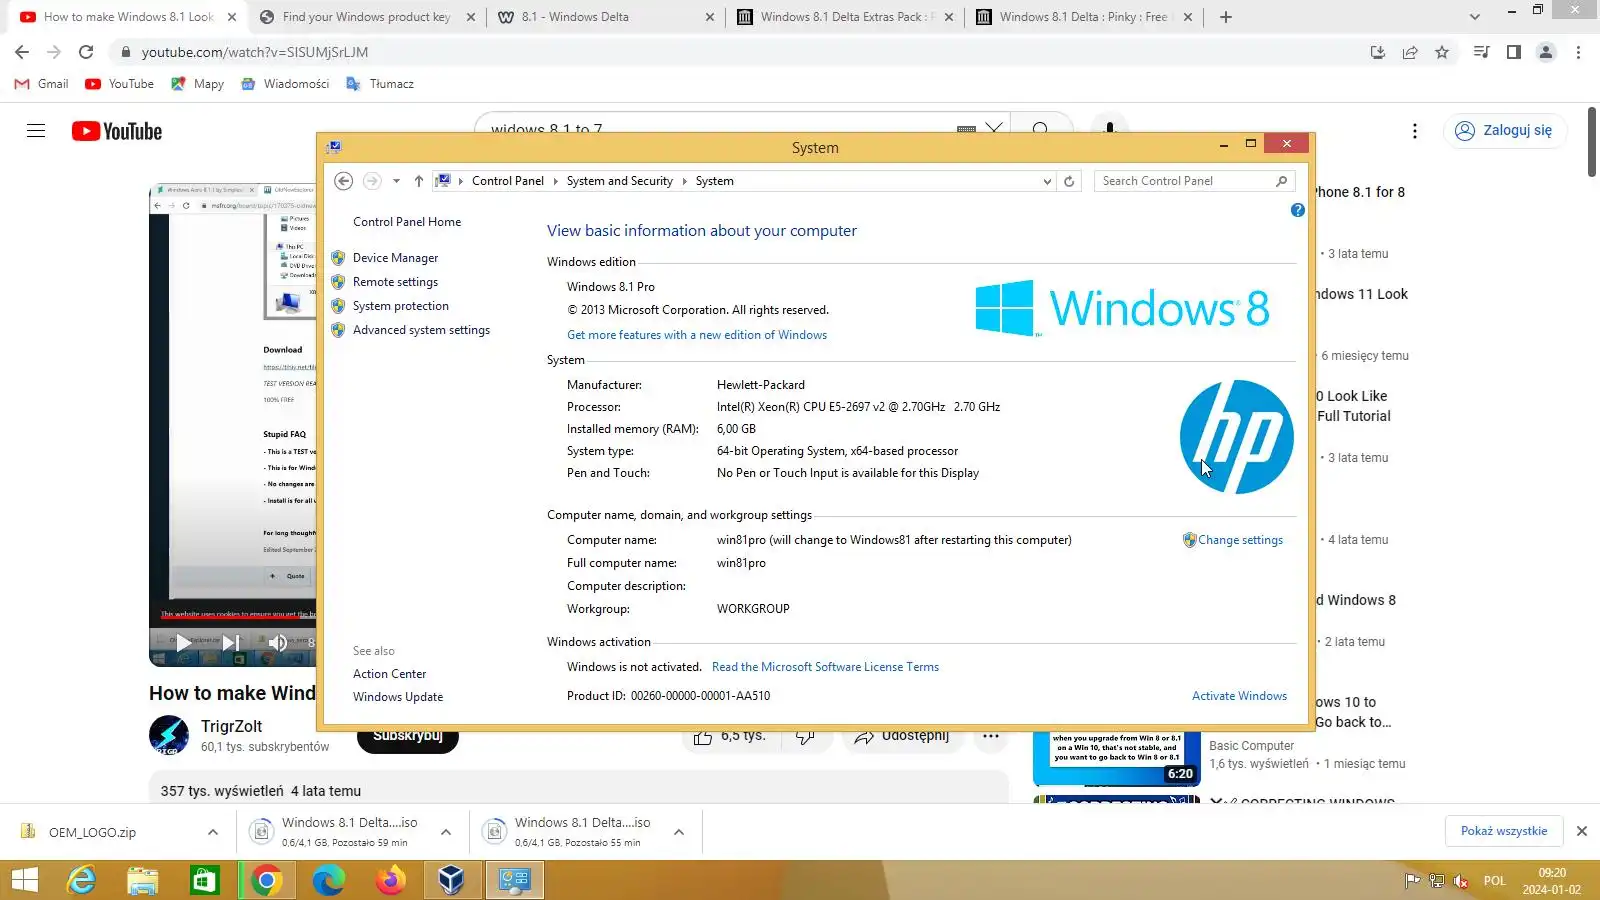Image resolution: width=1600 pixels, height=900 pixels.
Task: Open Remote settings
Action: [395, 282]
